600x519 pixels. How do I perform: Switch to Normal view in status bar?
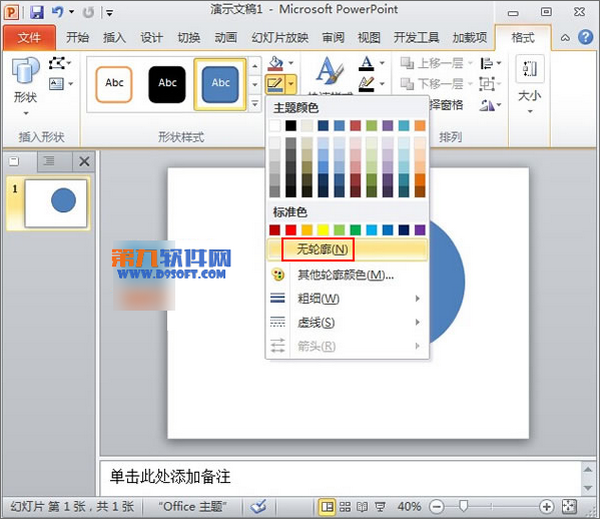point(327,507)
